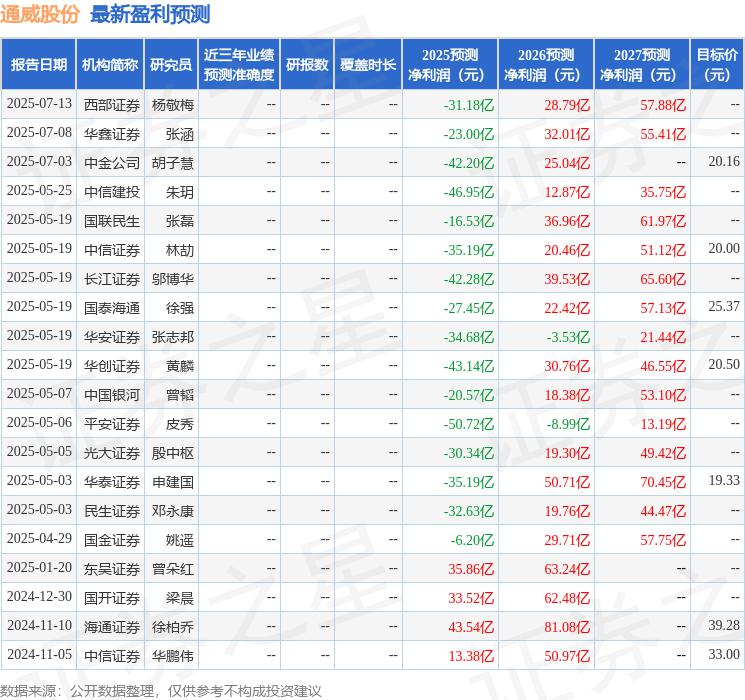745x700 pixels.
Task: Click analyst name 殷中枢
Action: (172, 453)
